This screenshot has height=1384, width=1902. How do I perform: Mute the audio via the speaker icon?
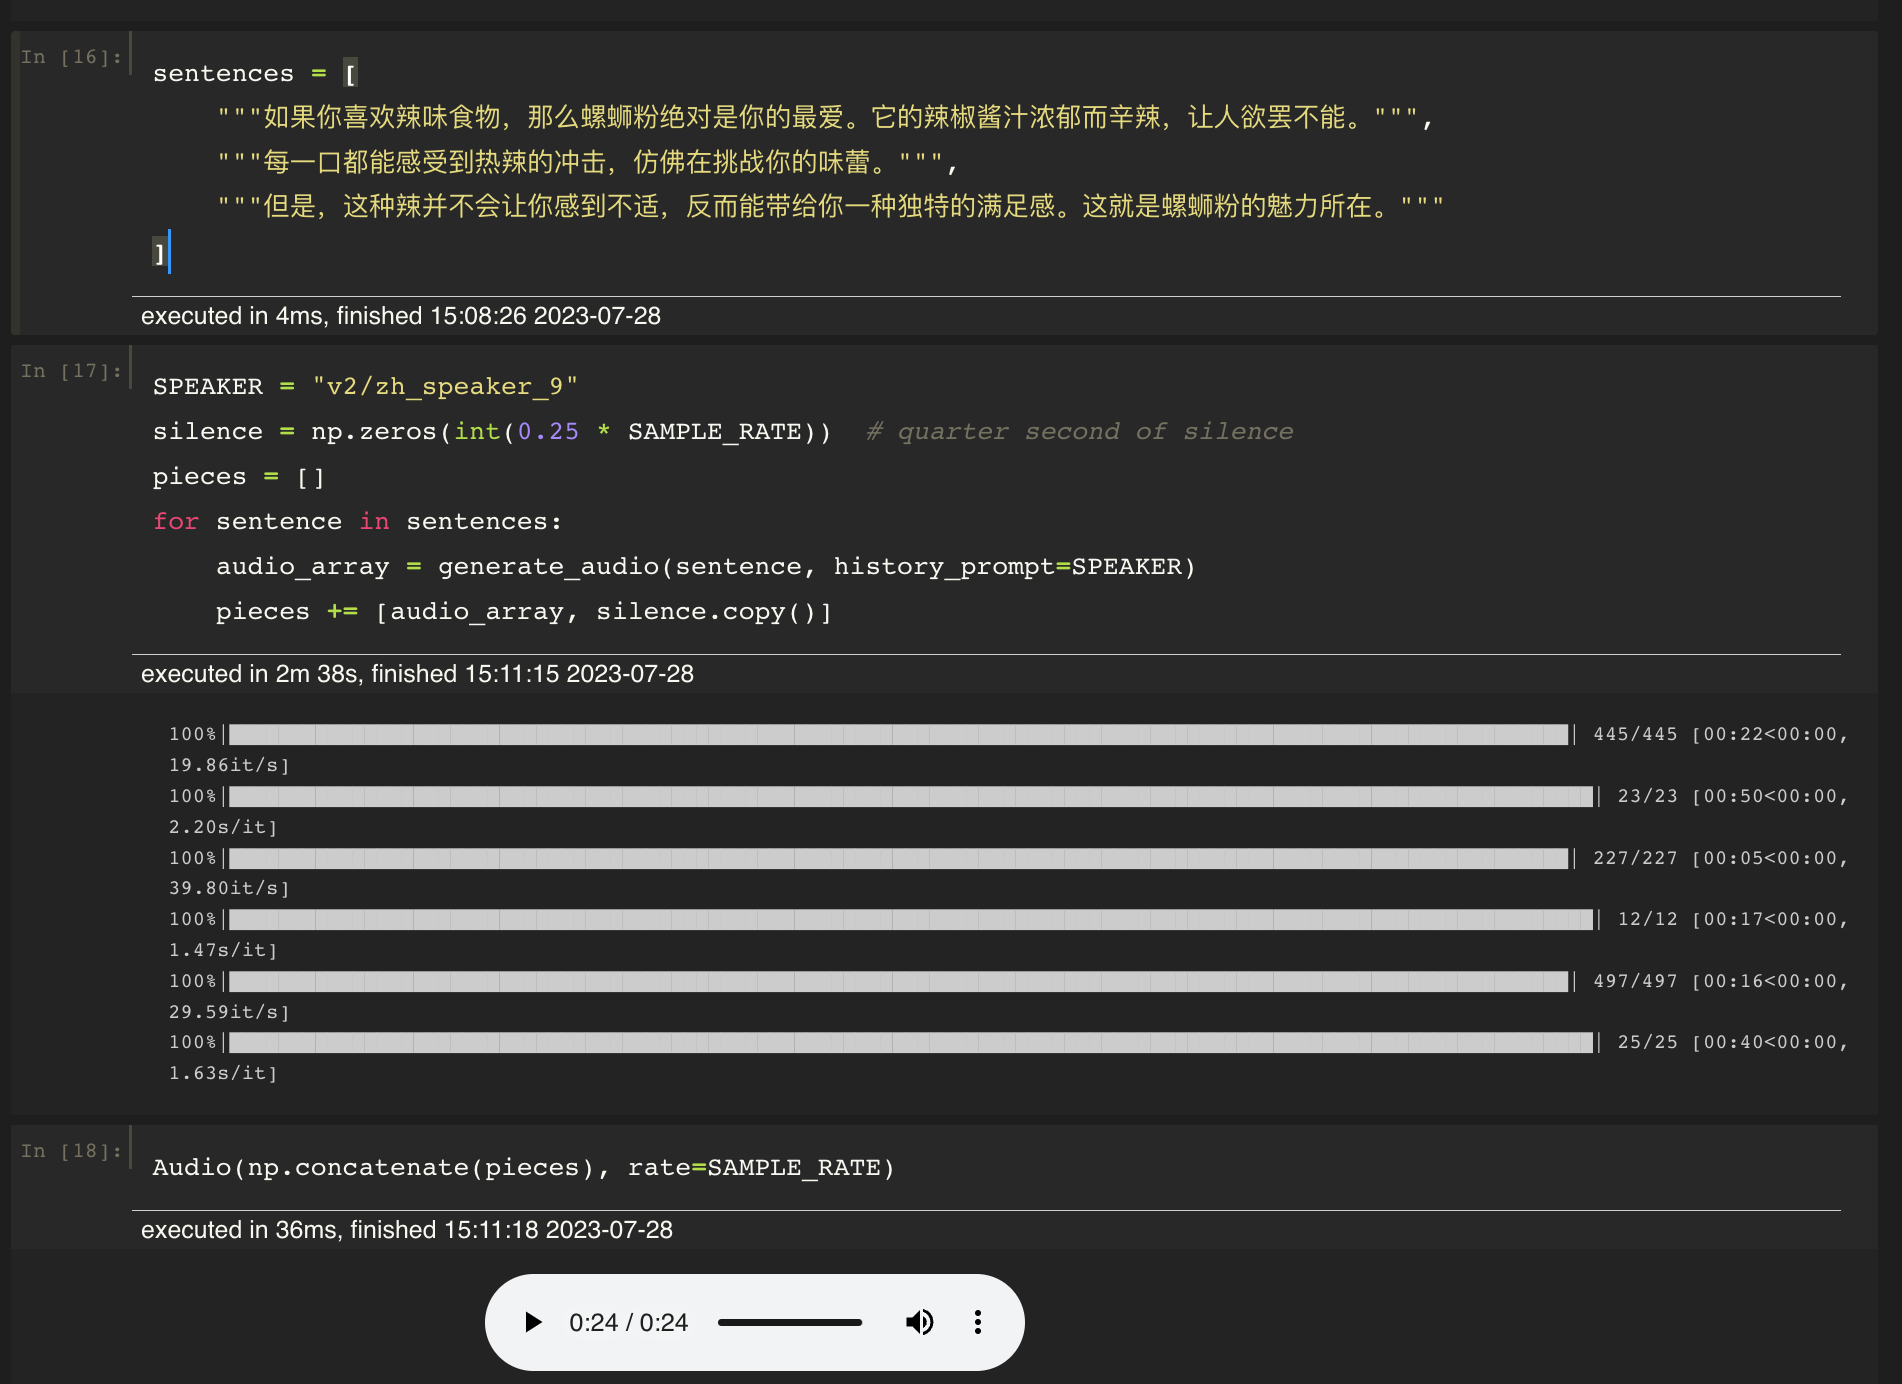[919, 1322]
